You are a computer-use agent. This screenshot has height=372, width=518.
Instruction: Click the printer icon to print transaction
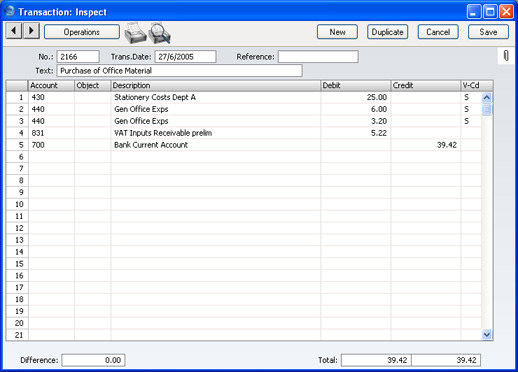(135, 33)
